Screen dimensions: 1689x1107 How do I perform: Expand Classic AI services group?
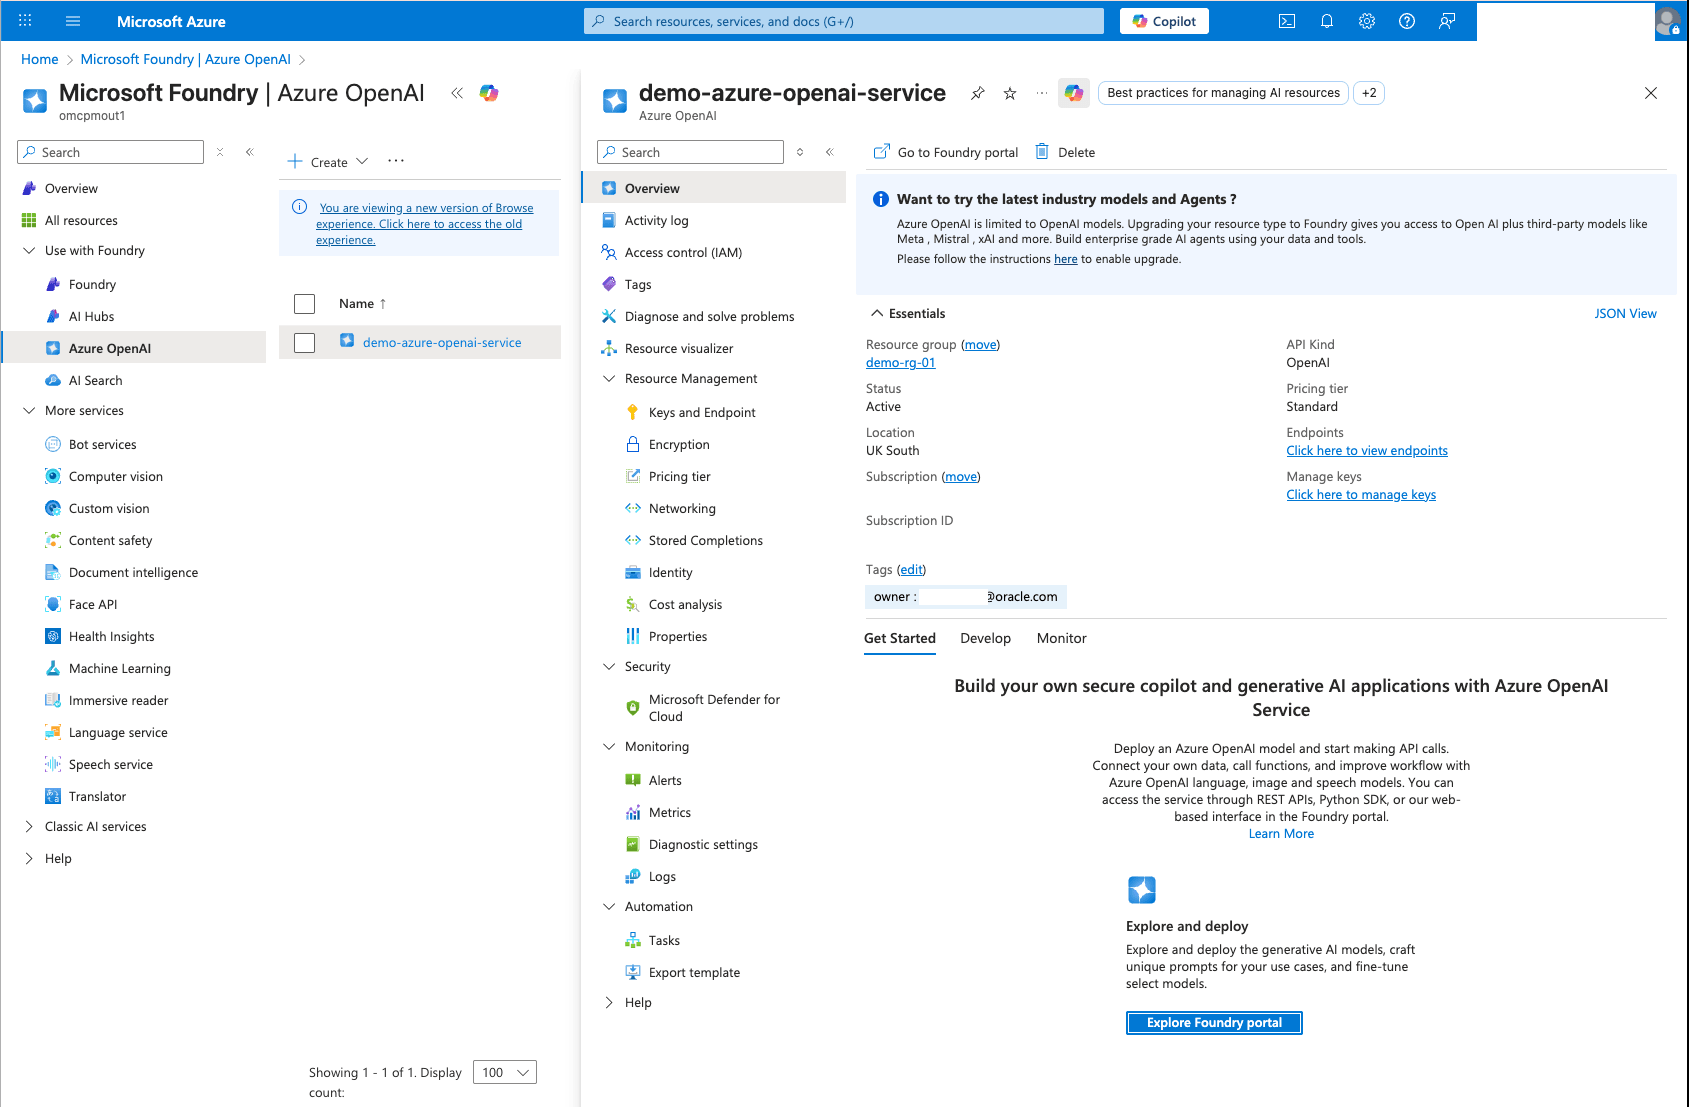[x=29, y=826]
